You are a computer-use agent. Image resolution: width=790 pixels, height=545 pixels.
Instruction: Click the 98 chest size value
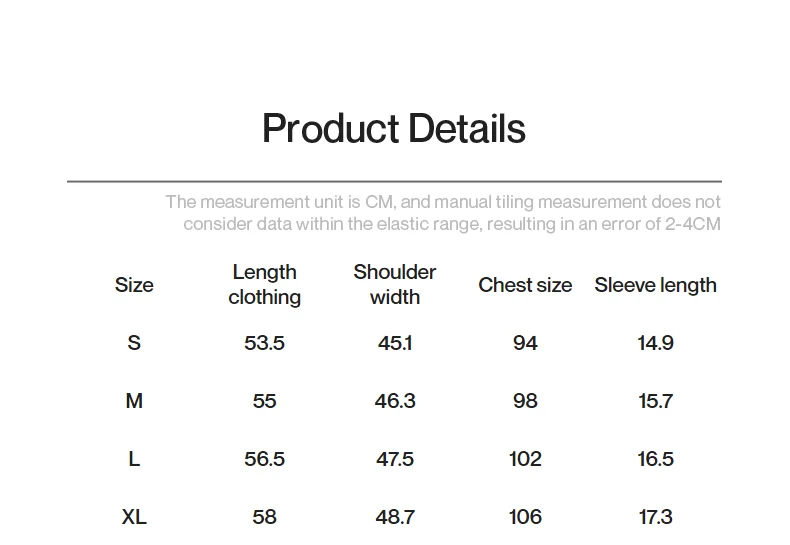tap(525, 401)
